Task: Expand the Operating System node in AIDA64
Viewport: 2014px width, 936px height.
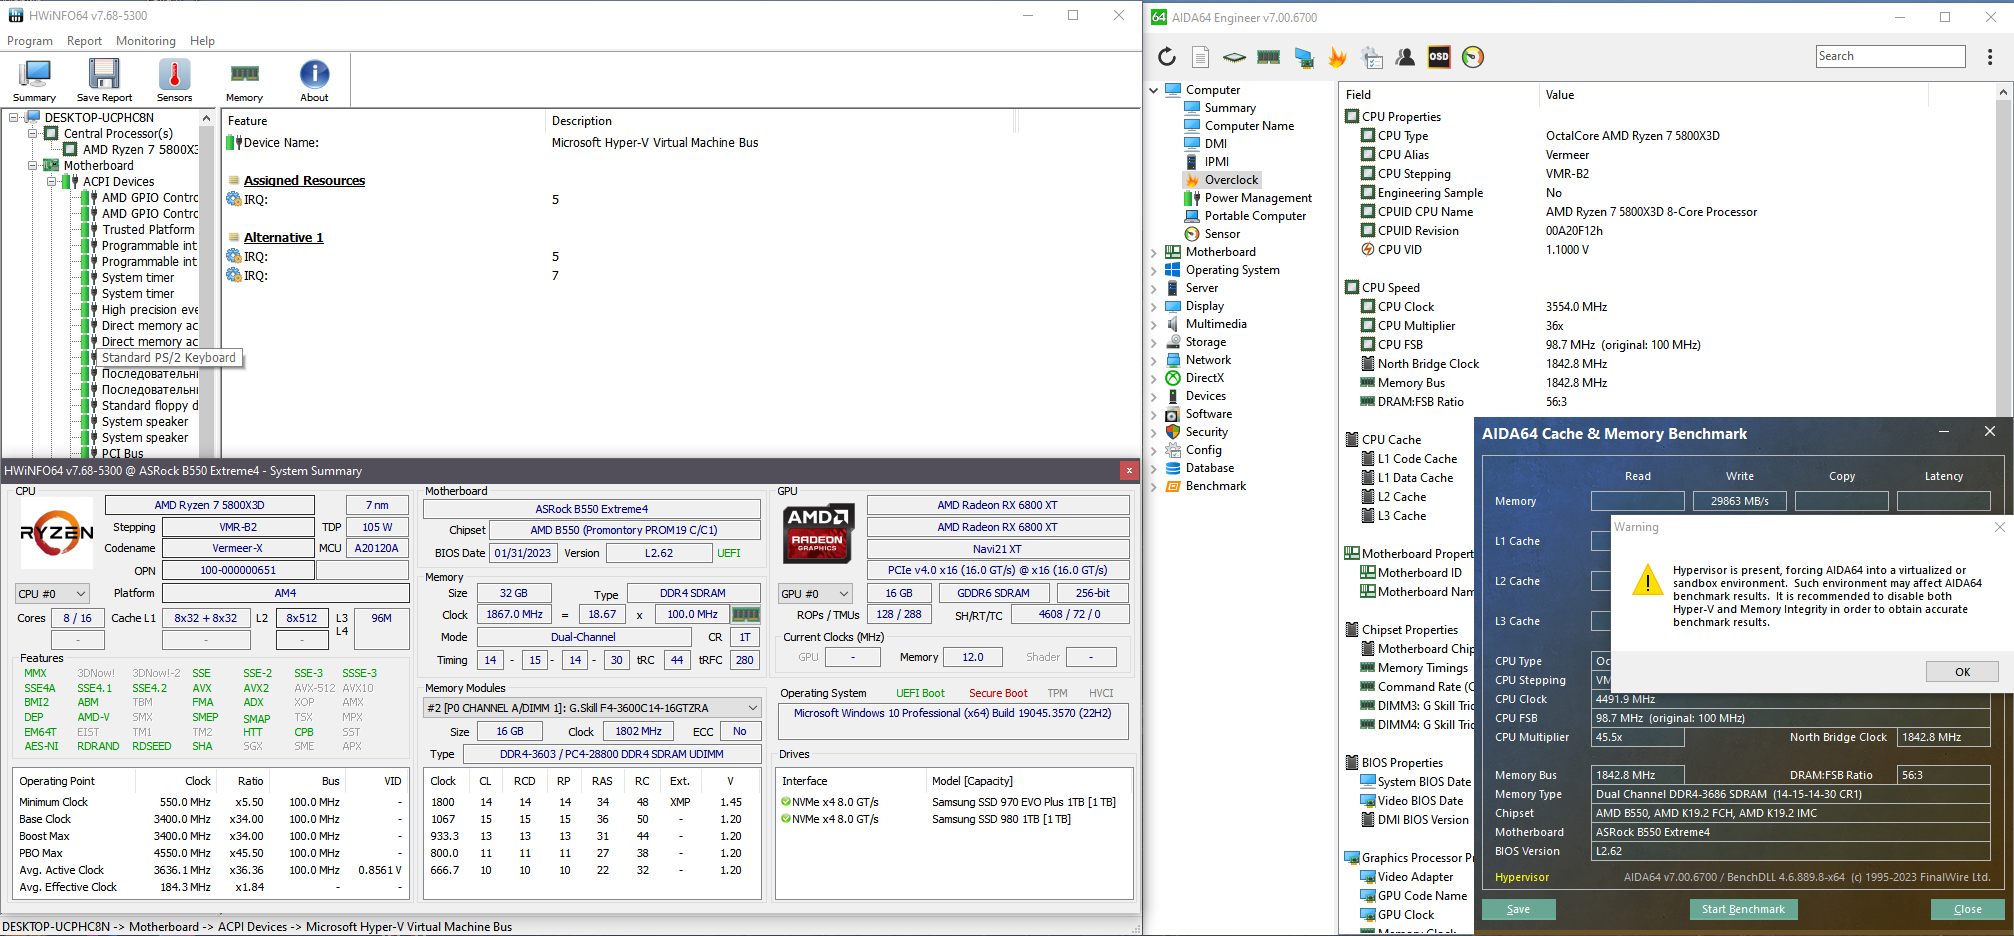Action: (1154, 270)
